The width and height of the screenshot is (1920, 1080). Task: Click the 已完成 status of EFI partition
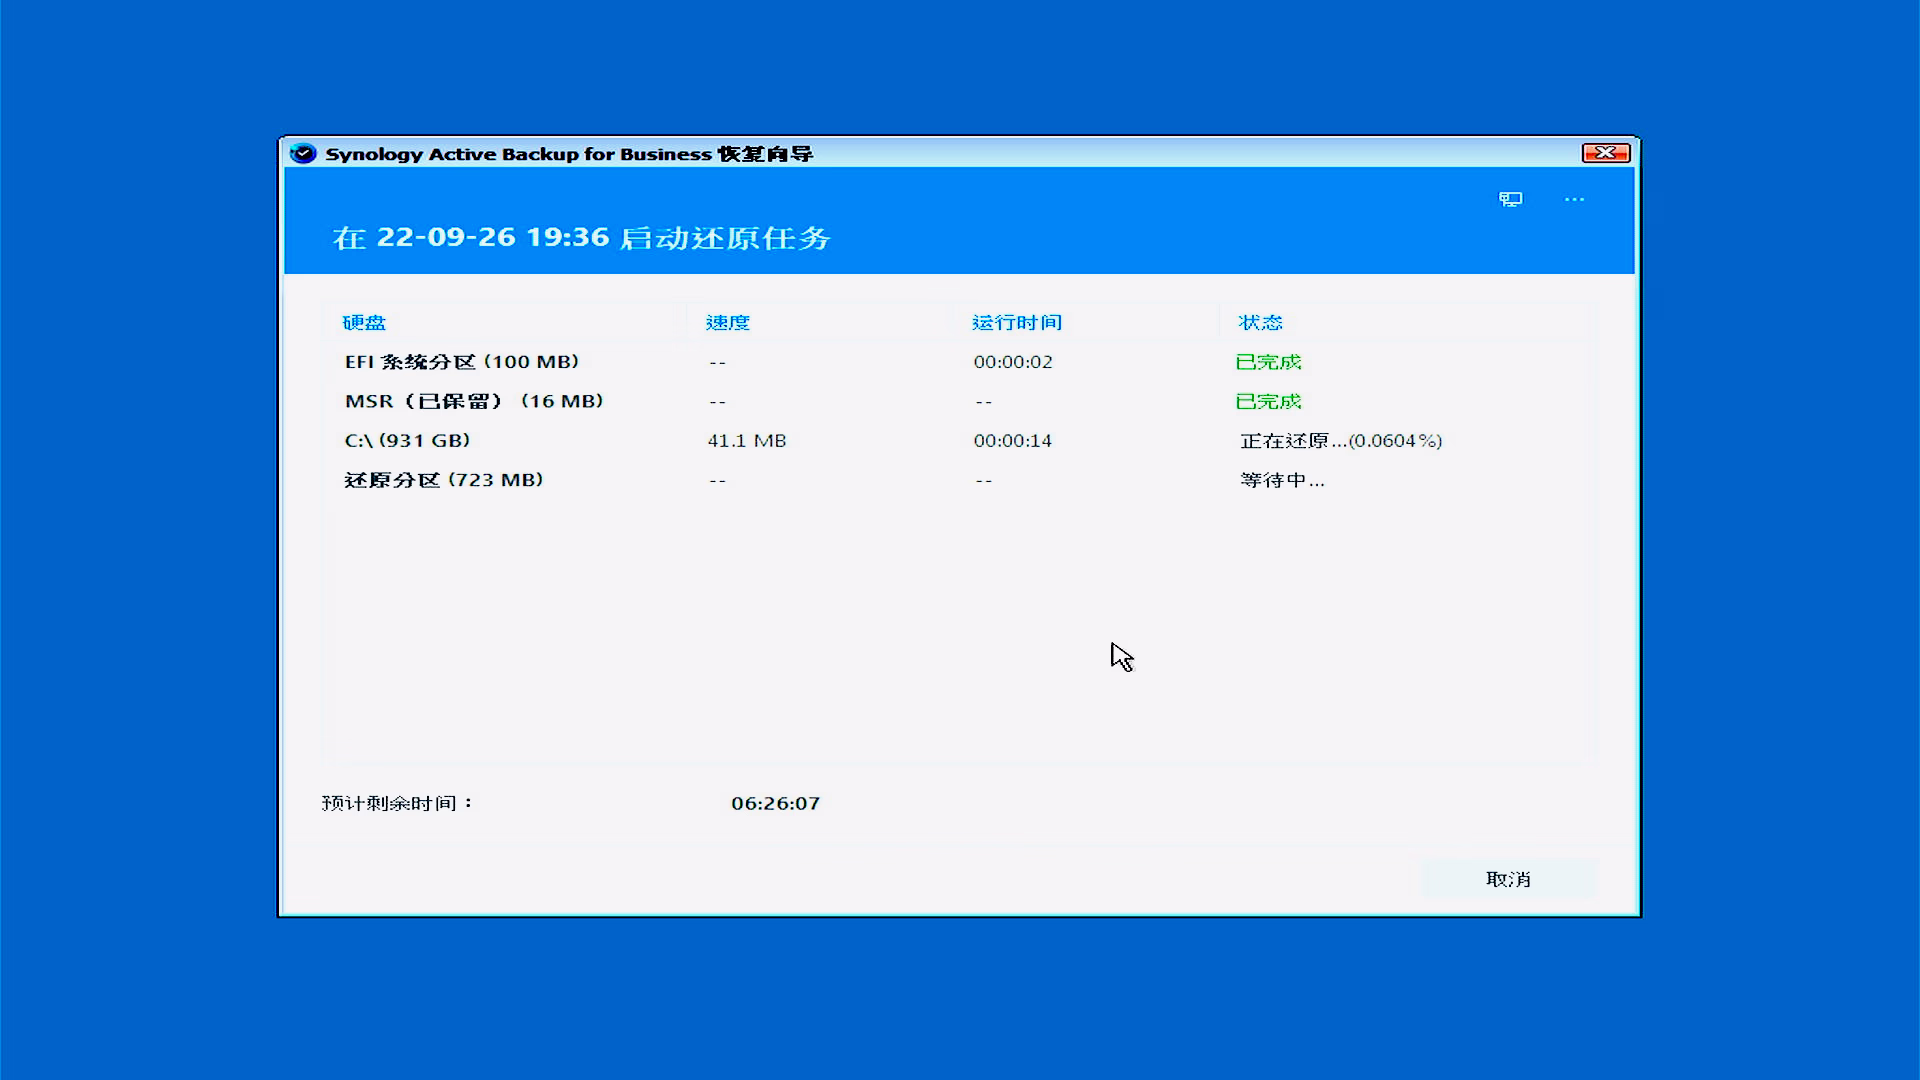click(1268, 362)
